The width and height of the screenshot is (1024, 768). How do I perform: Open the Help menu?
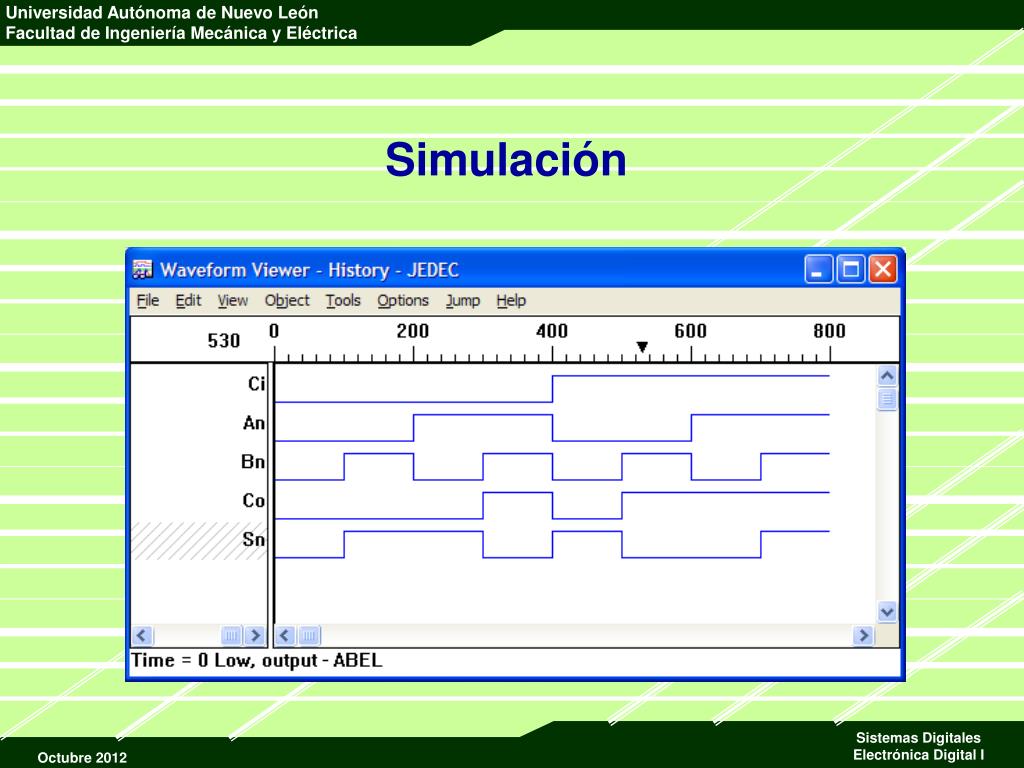click(x=511, y=300)
